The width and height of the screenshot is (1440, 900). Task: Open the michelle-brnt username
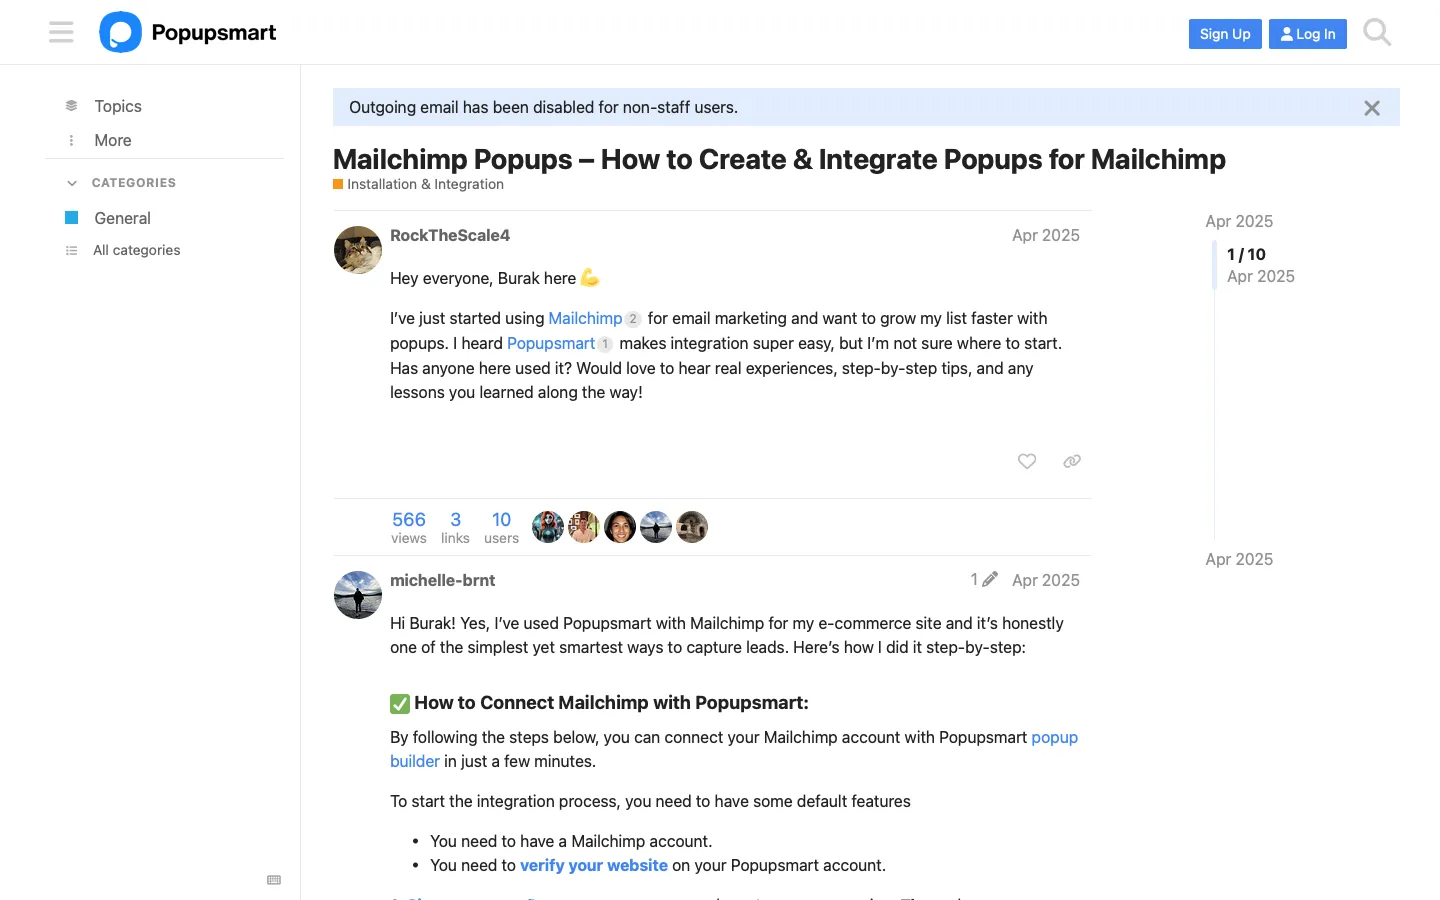pos(442,580)
